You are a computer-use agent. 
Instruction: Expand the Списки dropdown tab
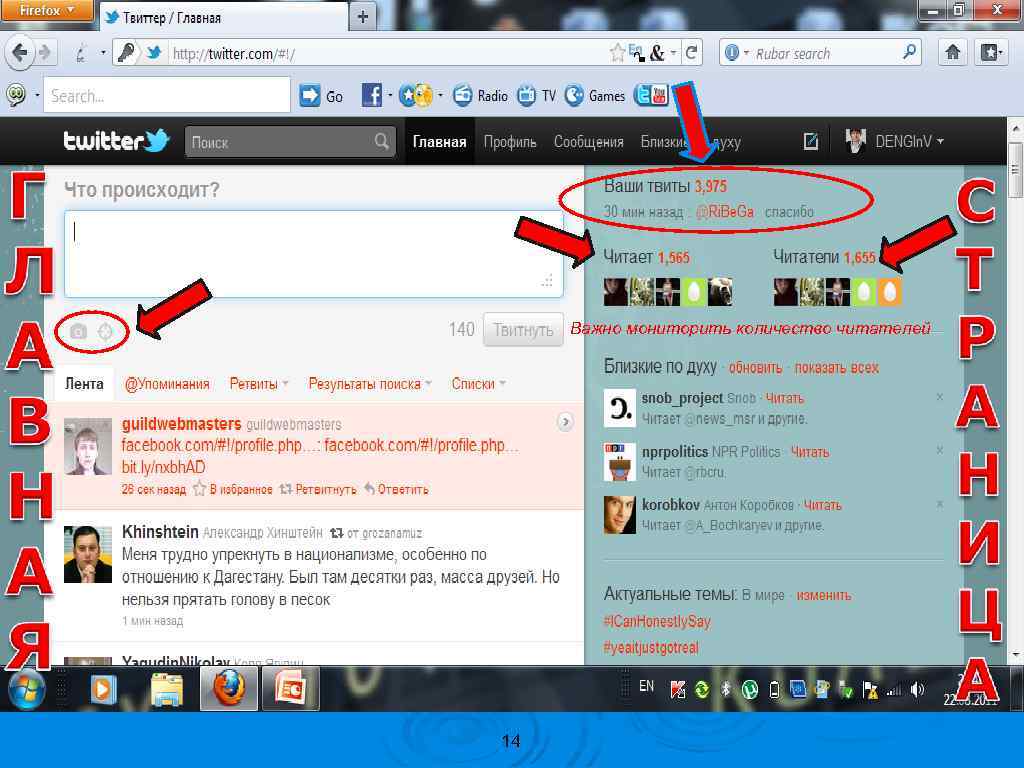pyautogui.click(x=479, y=384)
